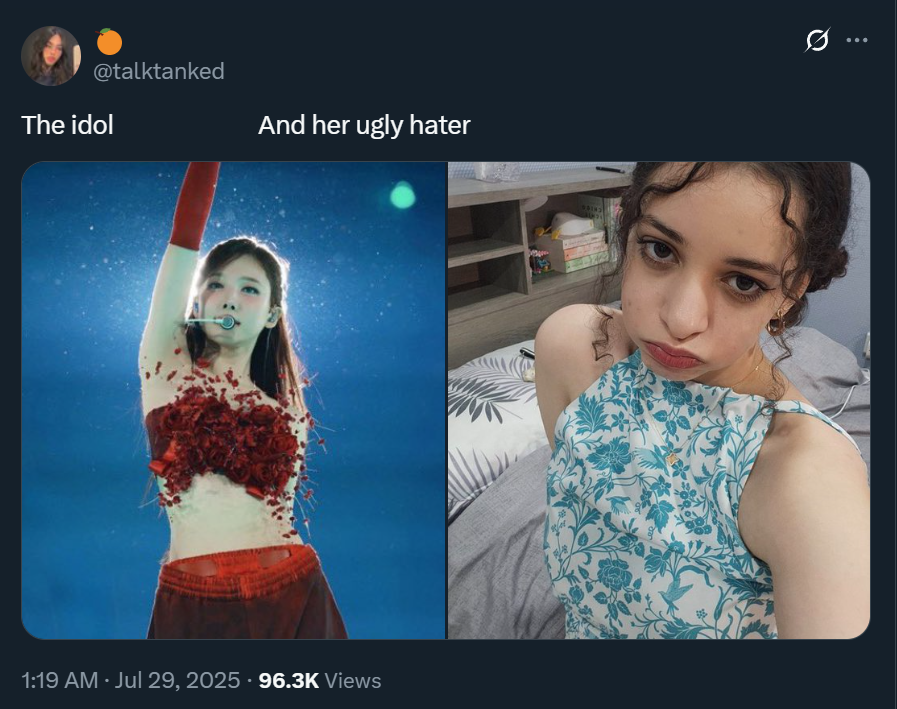The image size is (897, 709).
Task: Open the right bedroom selfie photo
Action: pyautogui.click(x=659, y=400)
